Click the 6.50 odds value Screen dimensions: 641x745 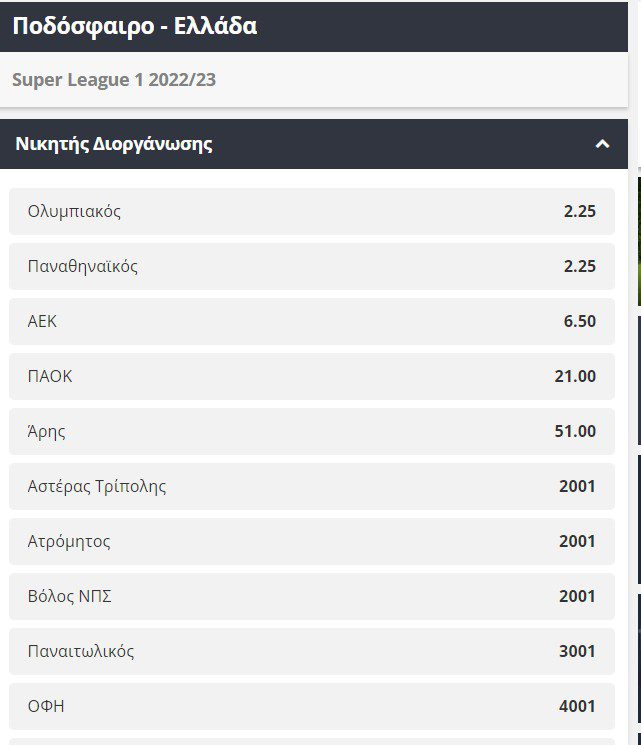click(x=579, y=322)
